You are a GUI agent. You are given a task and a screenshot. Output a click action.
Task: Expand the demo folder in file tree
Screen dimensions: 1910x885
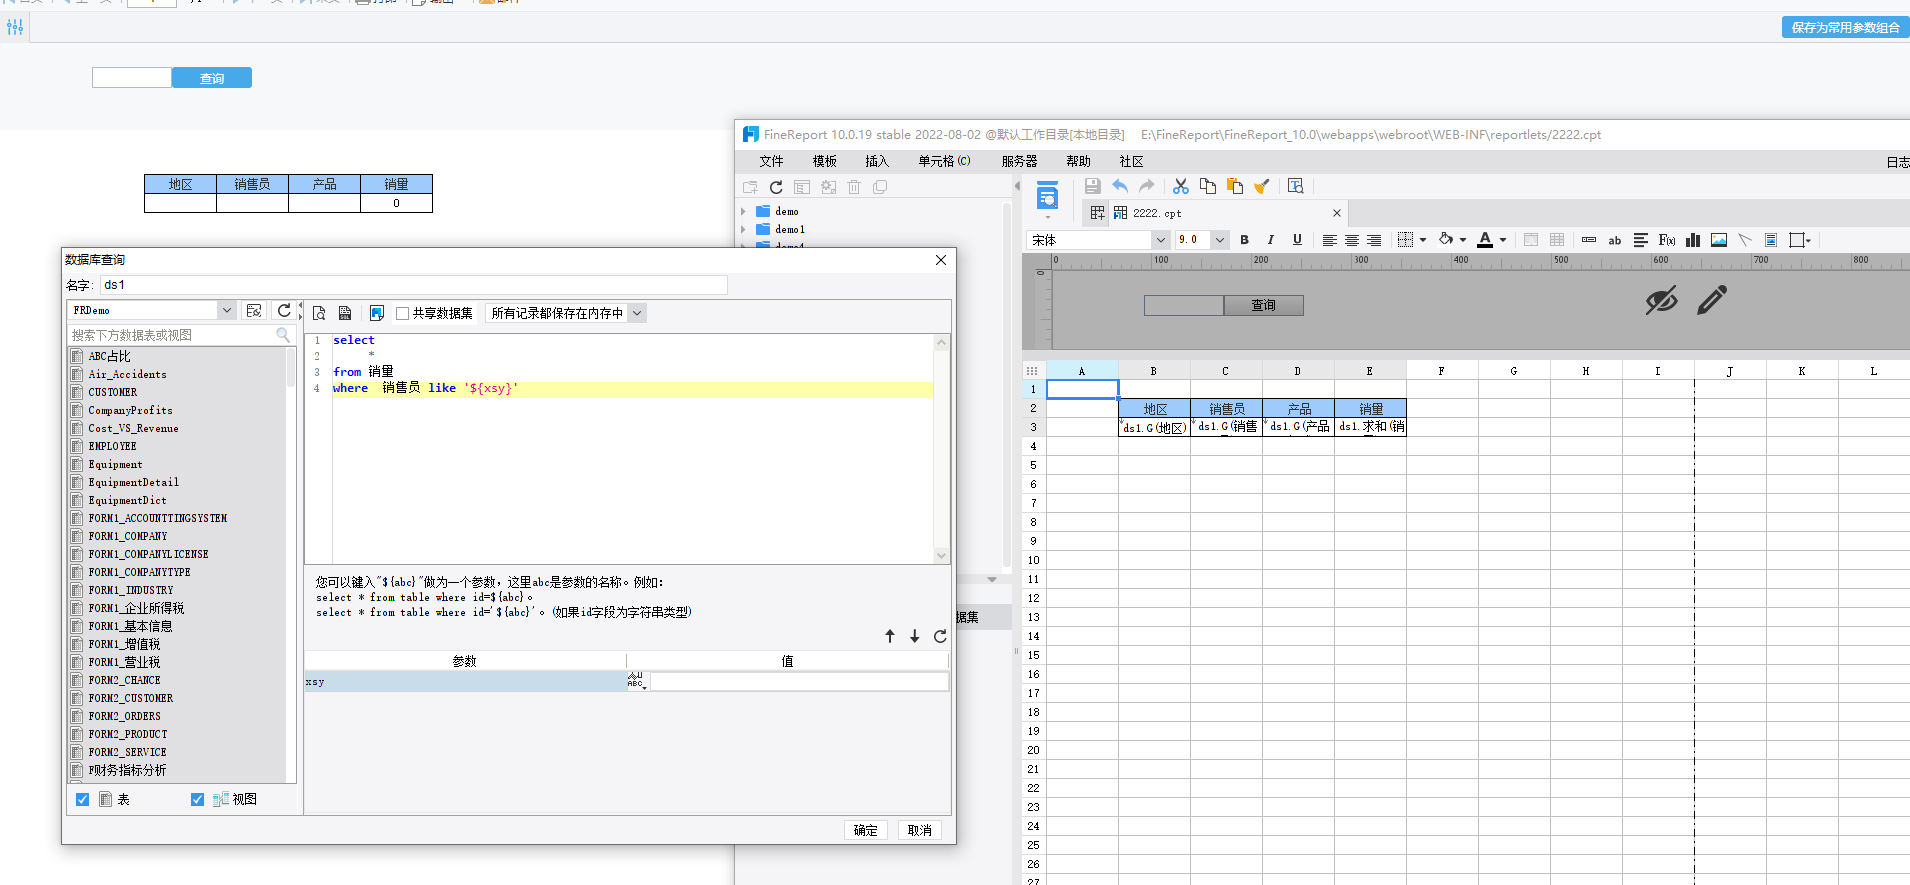coord(743,211)
